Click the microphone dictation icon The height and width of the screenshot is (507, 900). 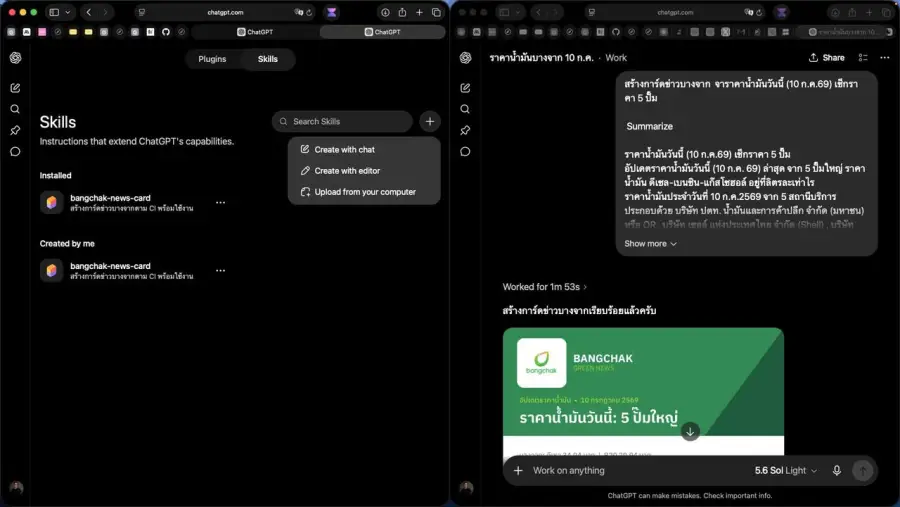837,470
